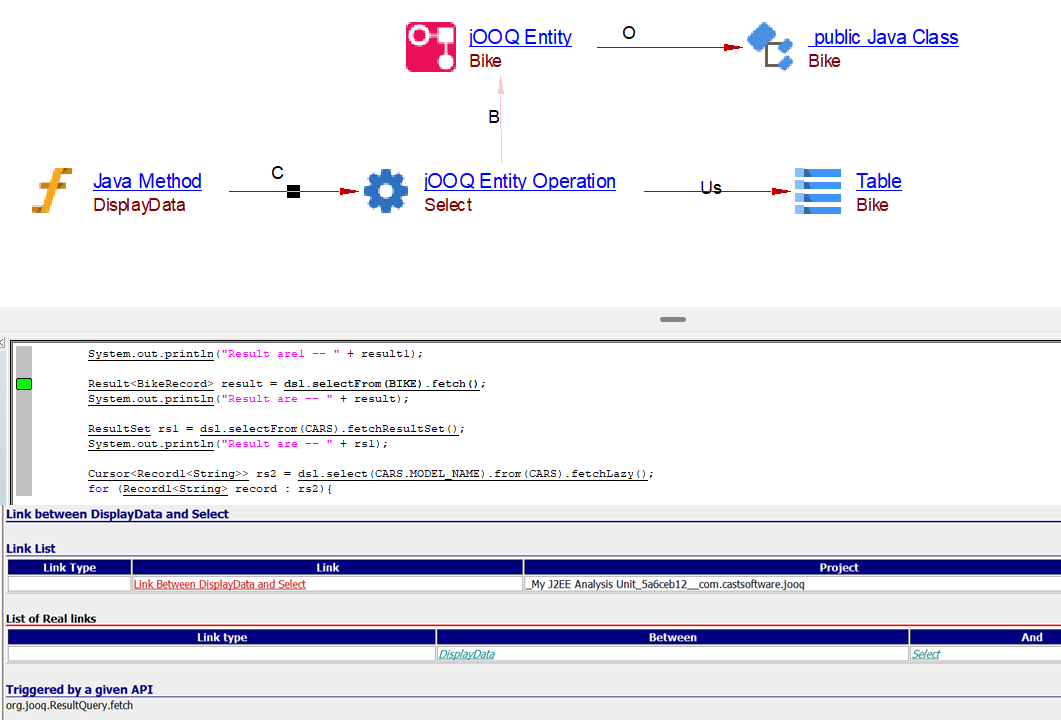Click the Between column header
This screenshot has height=720, width=1061.
pyautogui.click(x=672, y=637)
